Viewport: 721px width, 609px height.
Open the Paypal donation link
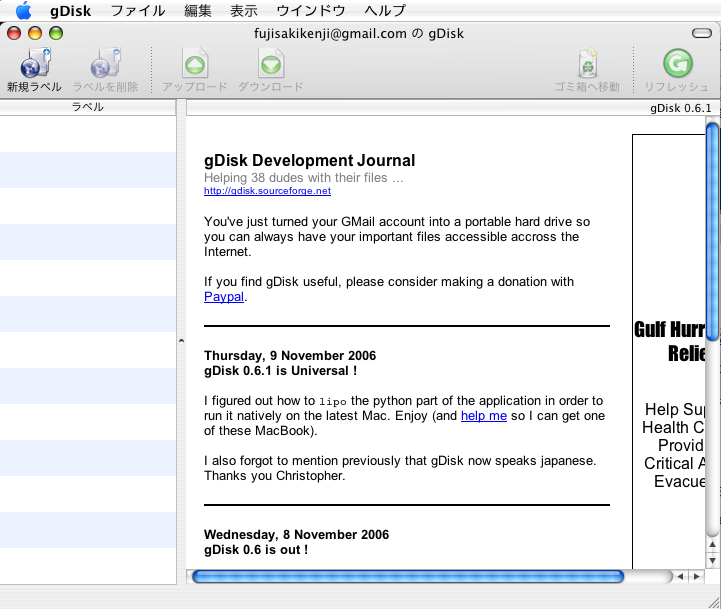coord(224,297)
